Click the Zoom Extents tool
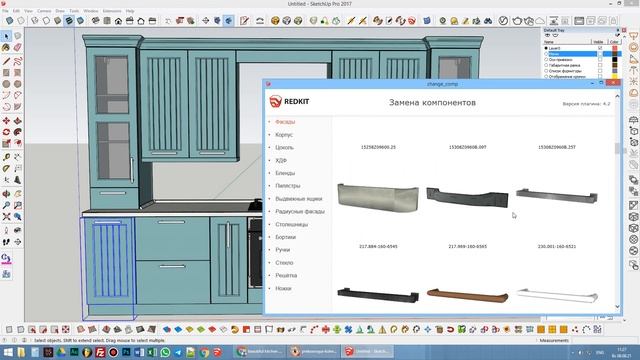640x360 pixels. [x=6, y=217]
